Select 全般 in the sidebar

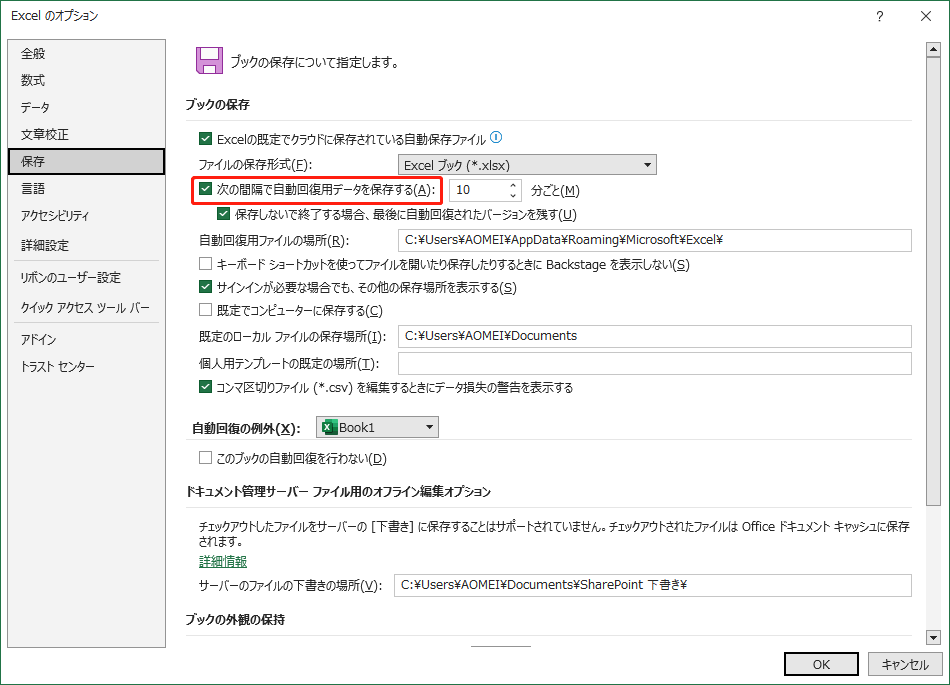[86, 53]
